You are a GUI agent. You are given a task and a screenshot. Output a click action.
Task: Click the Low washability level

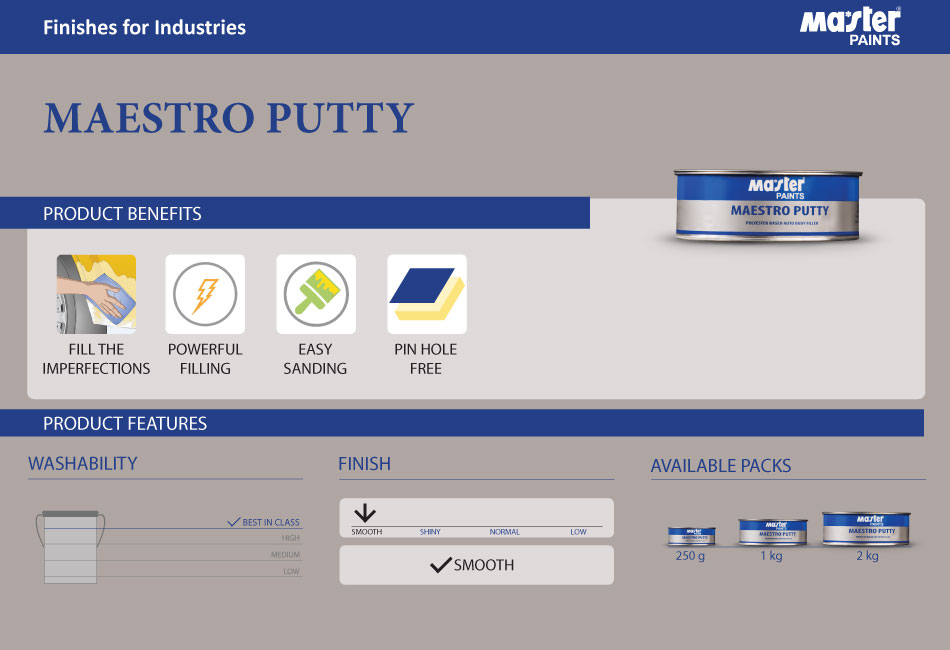tap(291, 571)
